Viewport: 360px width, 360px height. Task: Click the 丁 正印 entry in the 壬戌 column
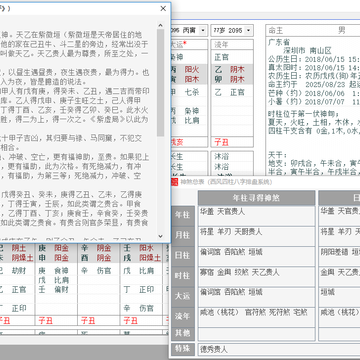[x=138, y=289]
